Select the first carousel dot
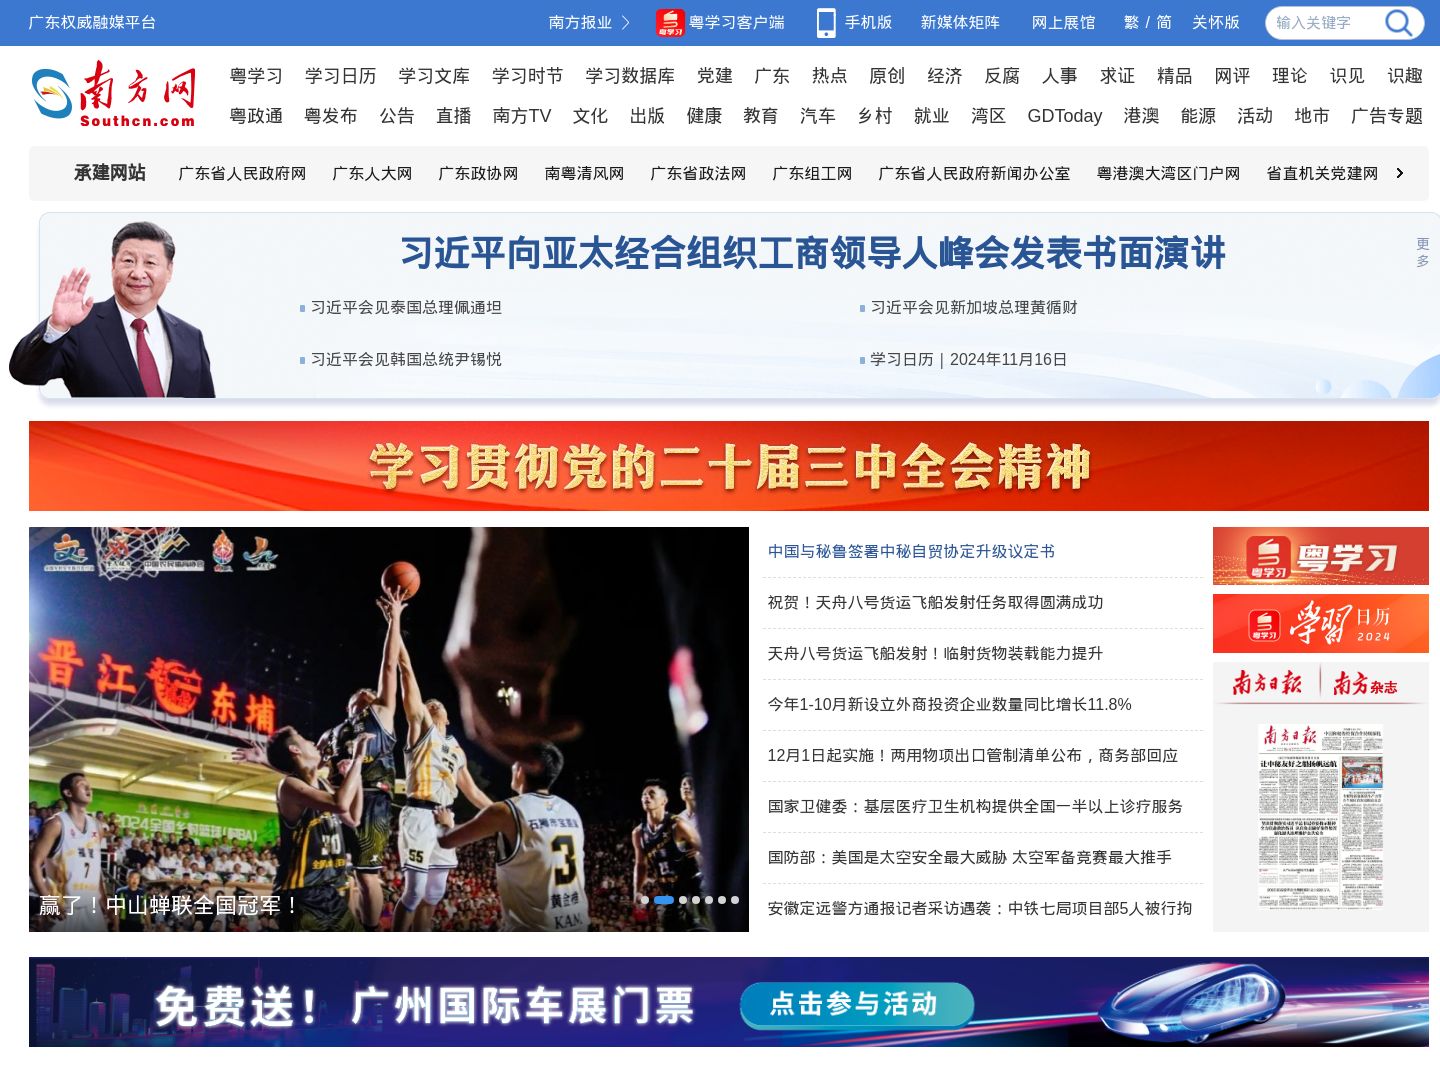1440x1080 pixels. 645,900
